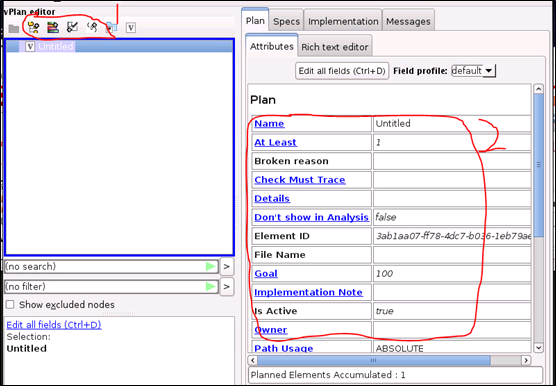Click green arrow in the filter field

point(211,286)
